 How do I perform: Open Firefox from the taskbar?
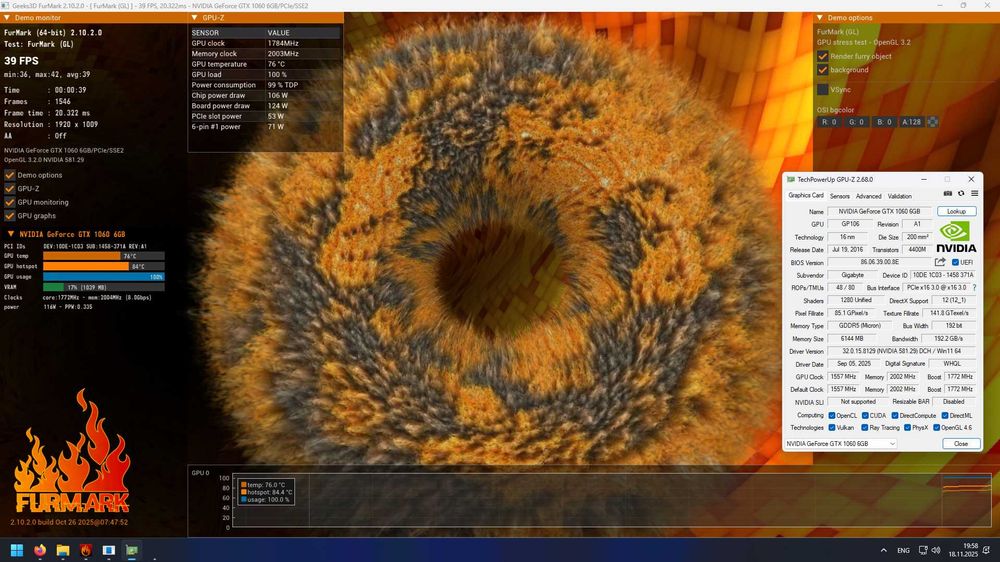click(x=40, y=550)
